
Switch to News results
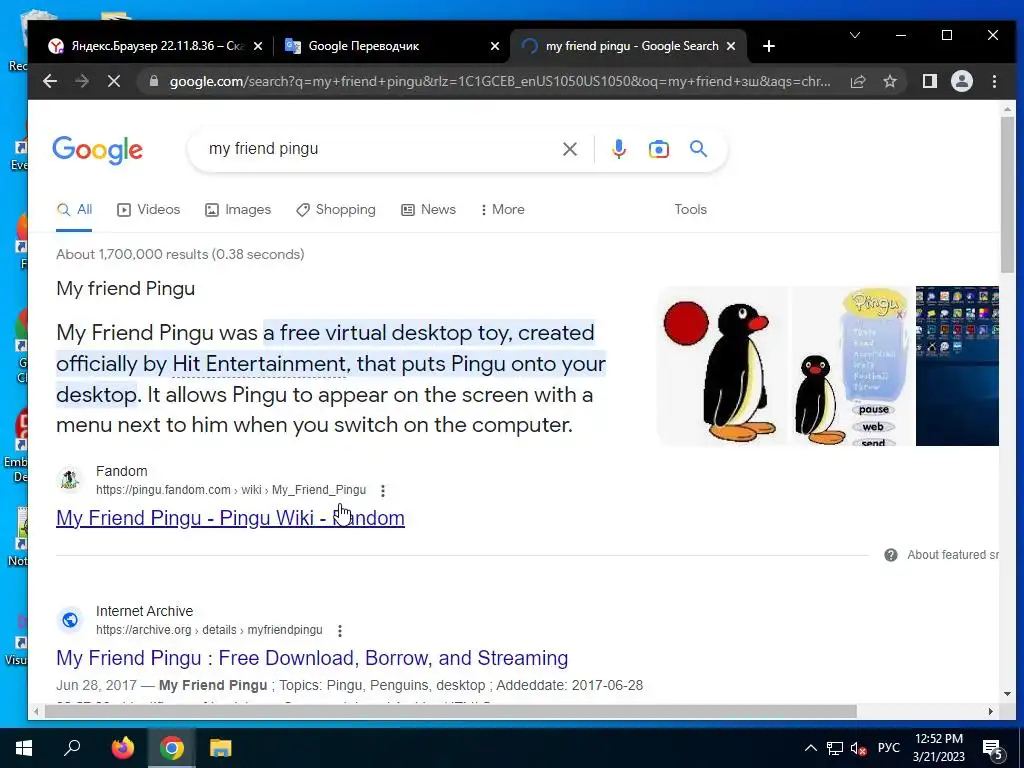[428, 210]
